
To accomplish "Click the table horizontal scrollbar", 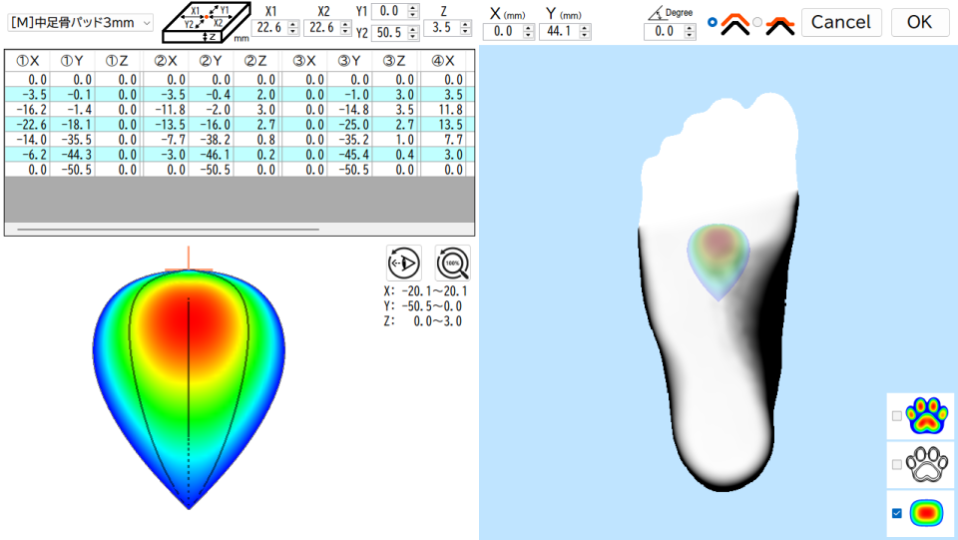I will pos(169,230).
